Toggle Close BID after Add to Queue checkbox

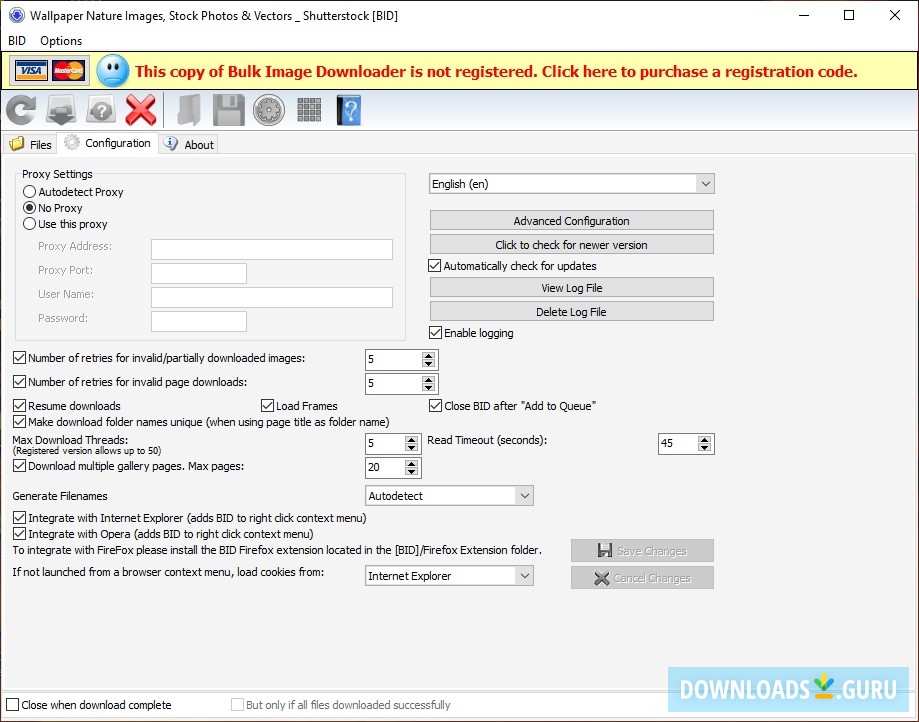[435, 406]
